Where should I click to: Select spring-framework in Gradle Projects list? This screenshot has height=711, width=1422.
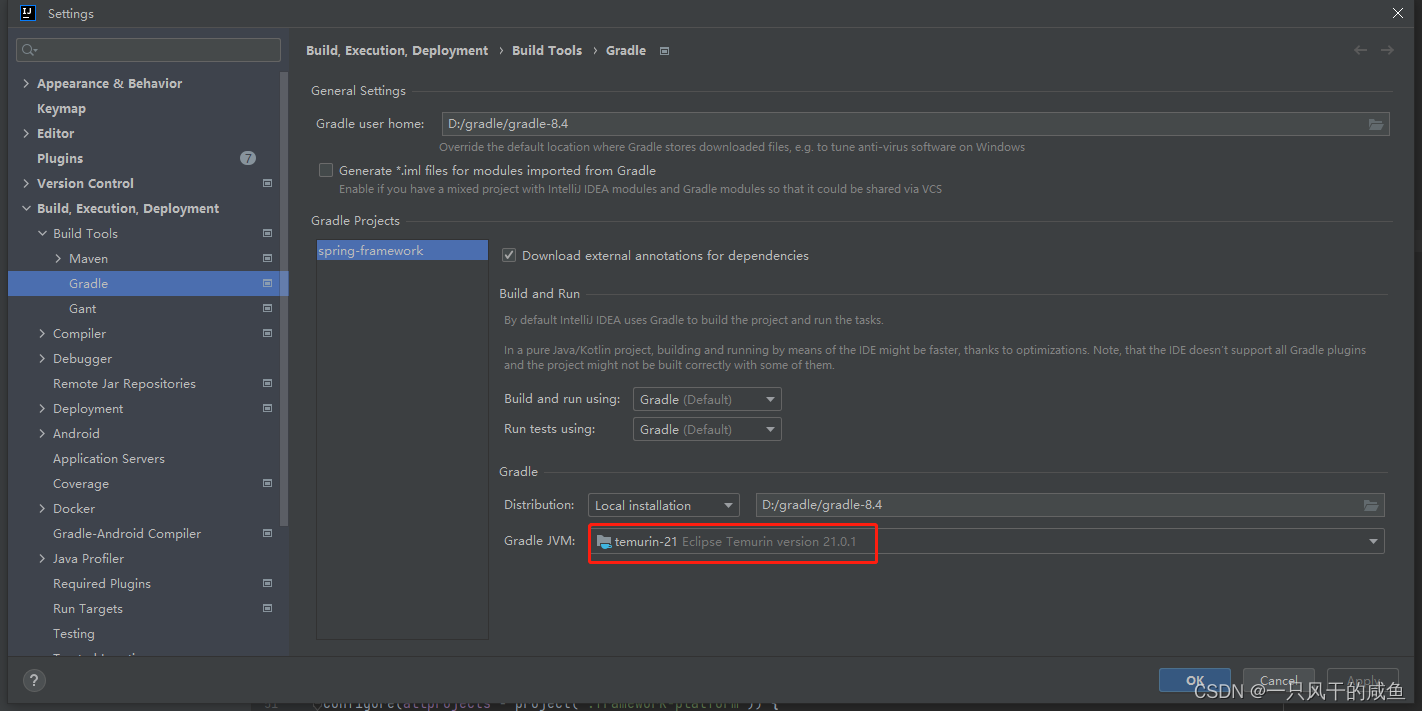click(x=402, y=251)
